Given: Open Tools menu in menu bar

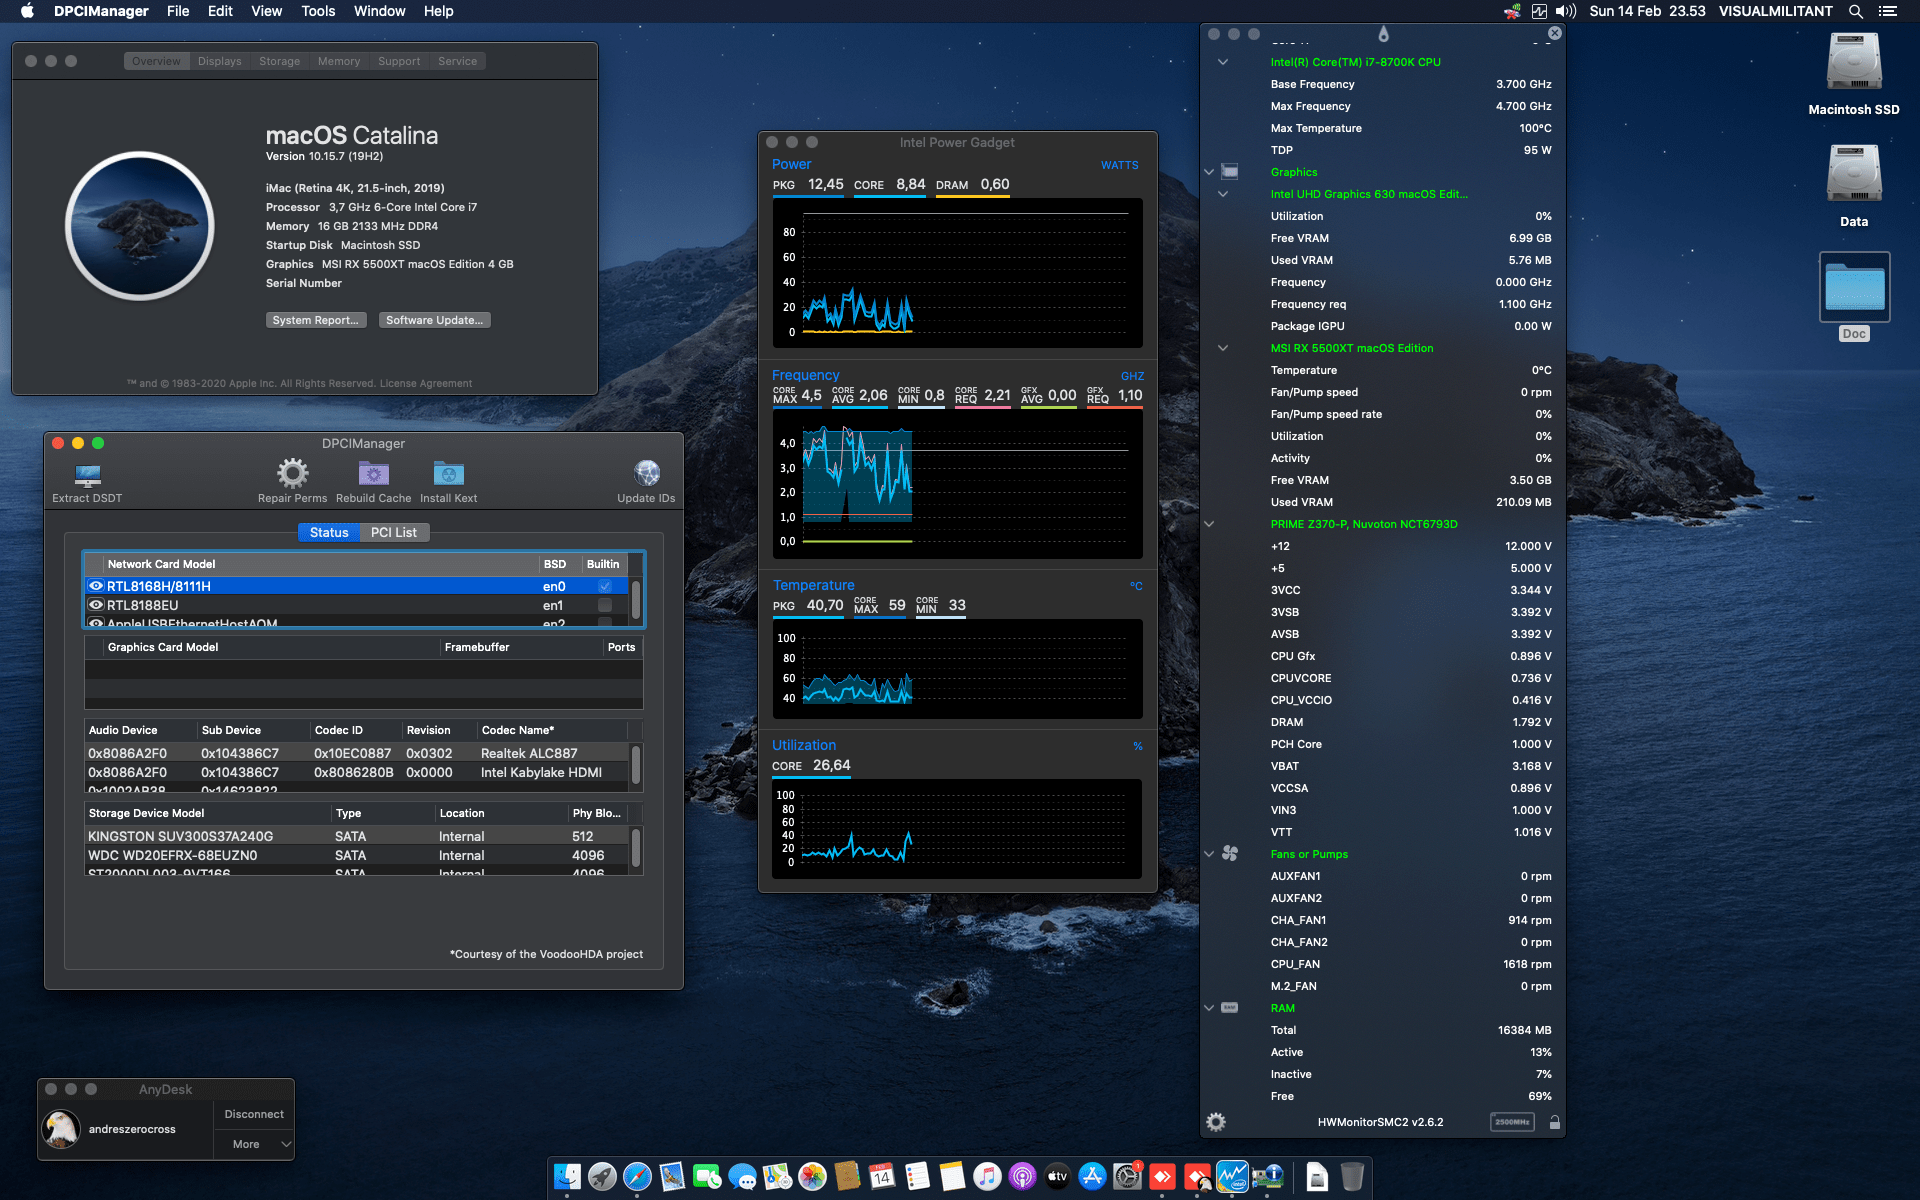Looking at the screenshot, I should click(318, 11).
